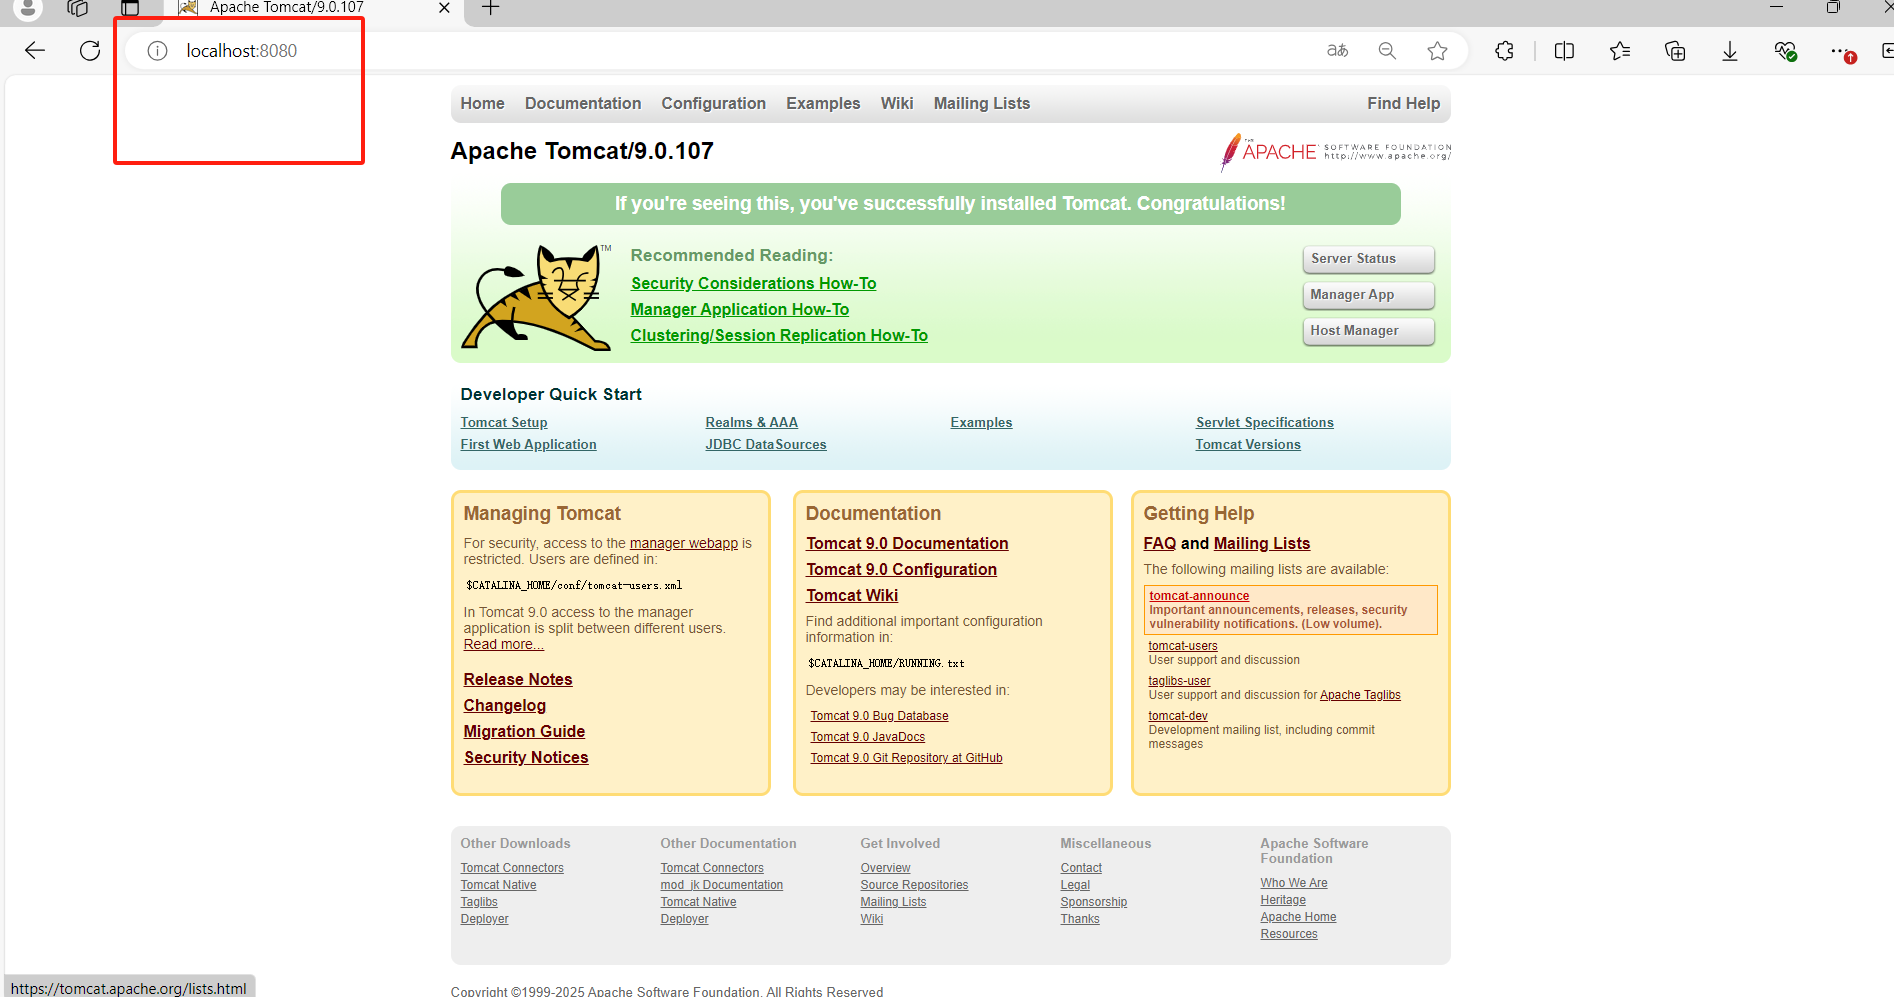Open the tomcat-dev mailing list link
Image resolution: width=1894 pixels, height=997 pixels.
pyautogui.click(x=1178, y=716)
